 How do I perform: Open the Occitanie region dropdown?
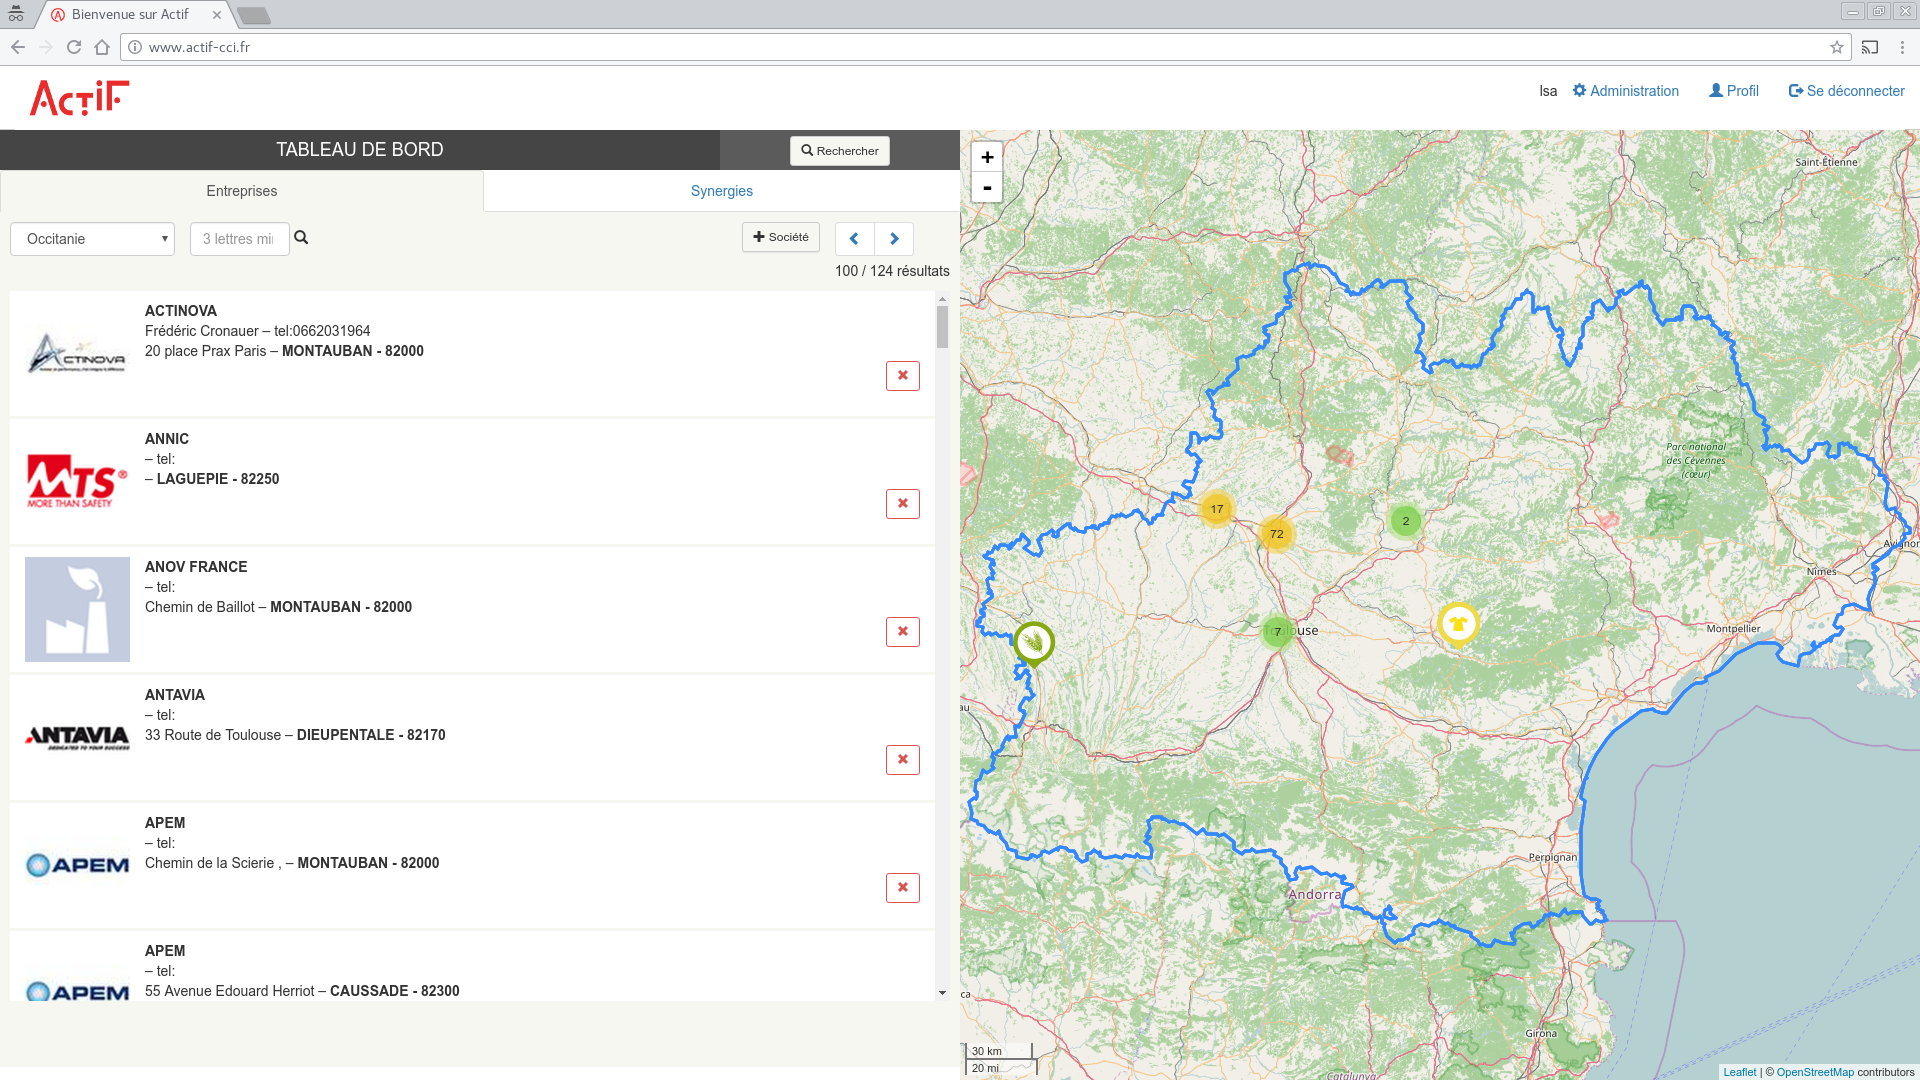point(92,239)
